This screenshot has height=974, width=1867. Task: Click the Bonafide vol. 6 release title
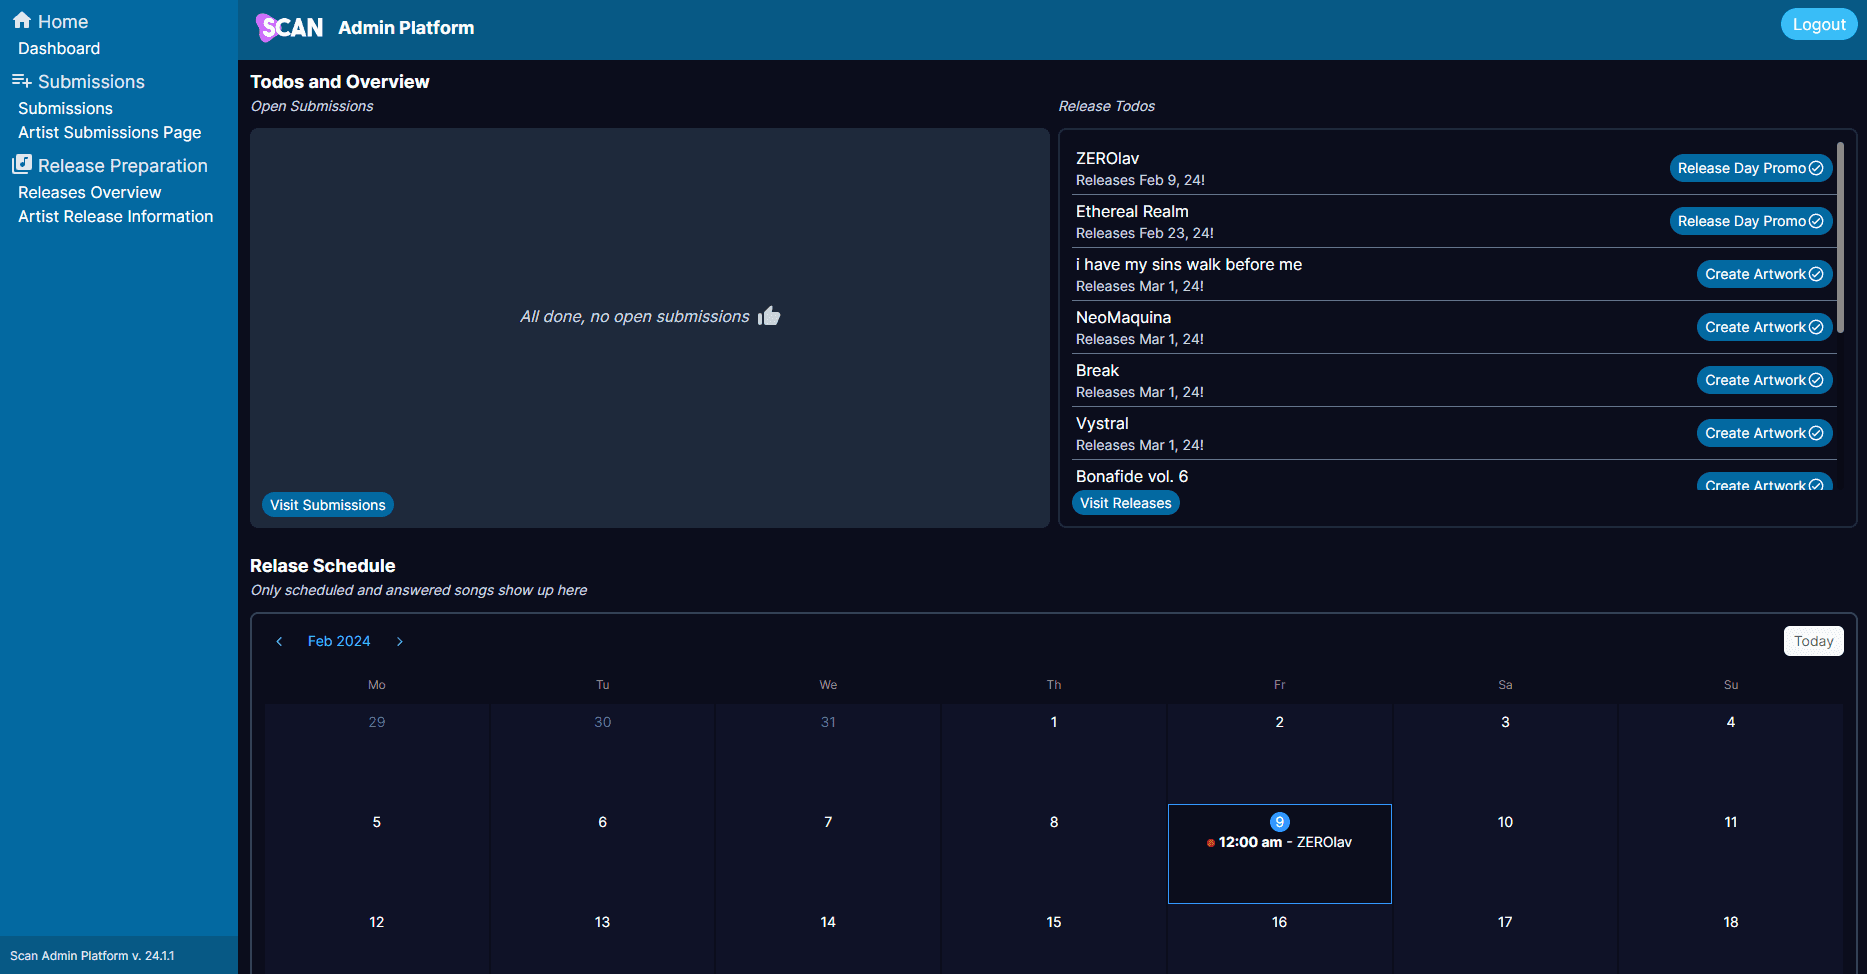coord(1132,476)
